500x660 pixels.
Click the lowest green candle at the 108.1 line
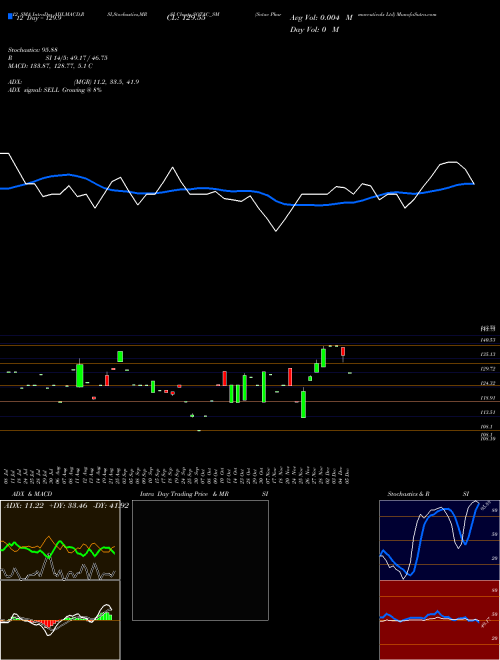click(x=199, y=431)
